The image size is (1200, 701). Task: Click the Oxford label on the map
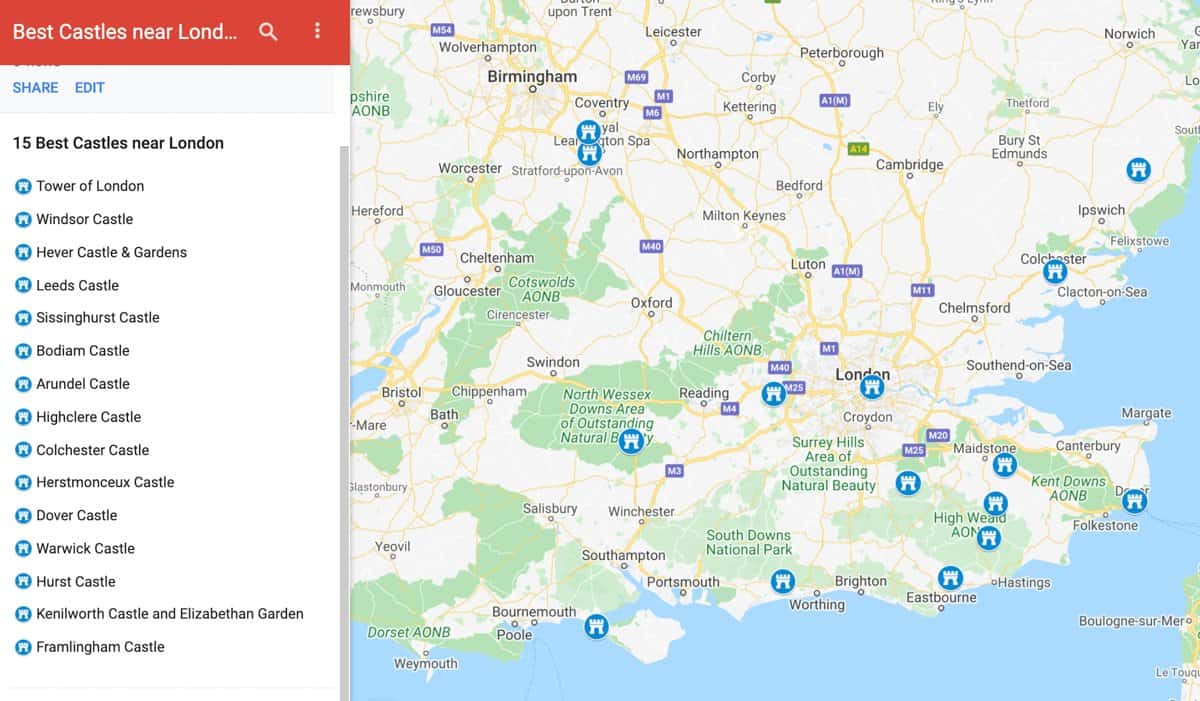tap(651, 302)
